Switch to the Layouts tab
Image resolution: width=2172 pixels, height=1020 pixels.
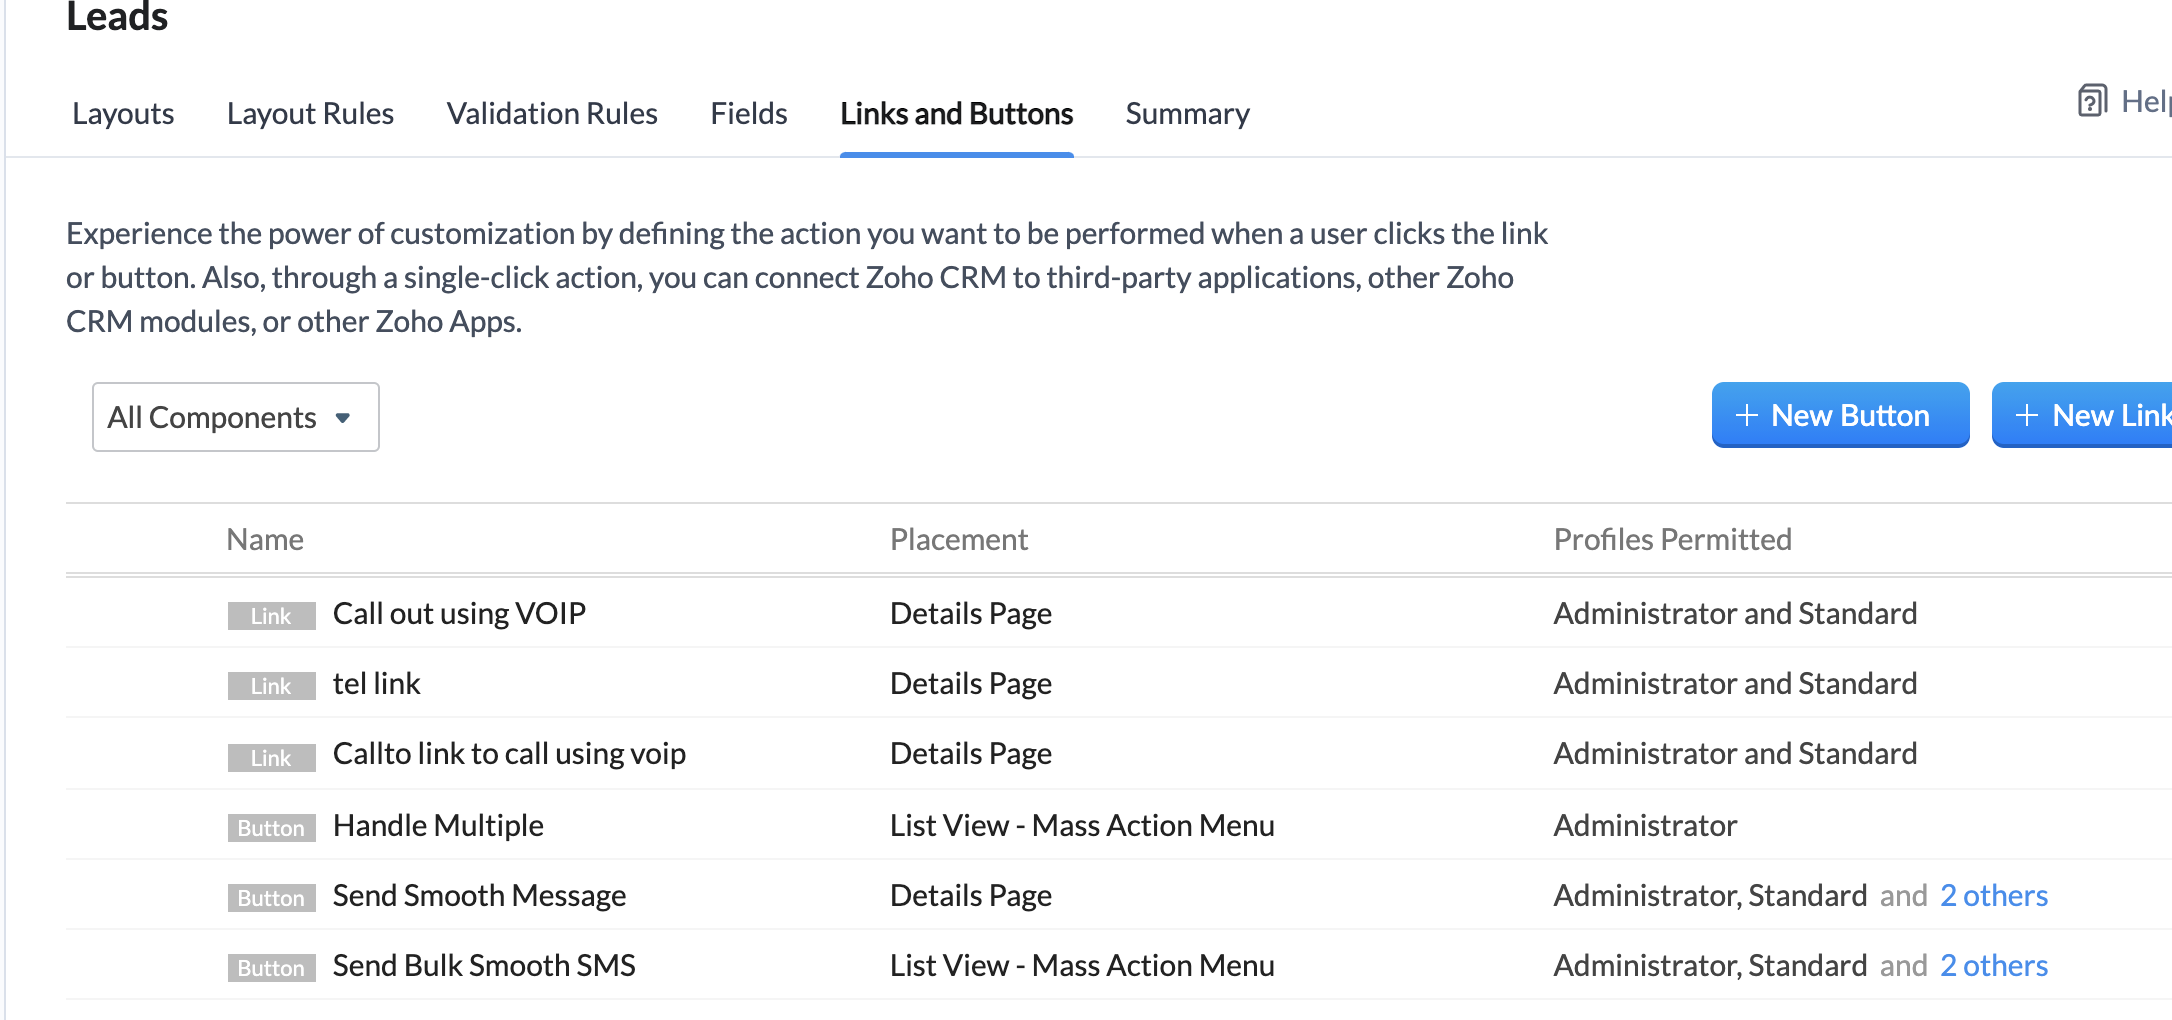click(123, 114)
